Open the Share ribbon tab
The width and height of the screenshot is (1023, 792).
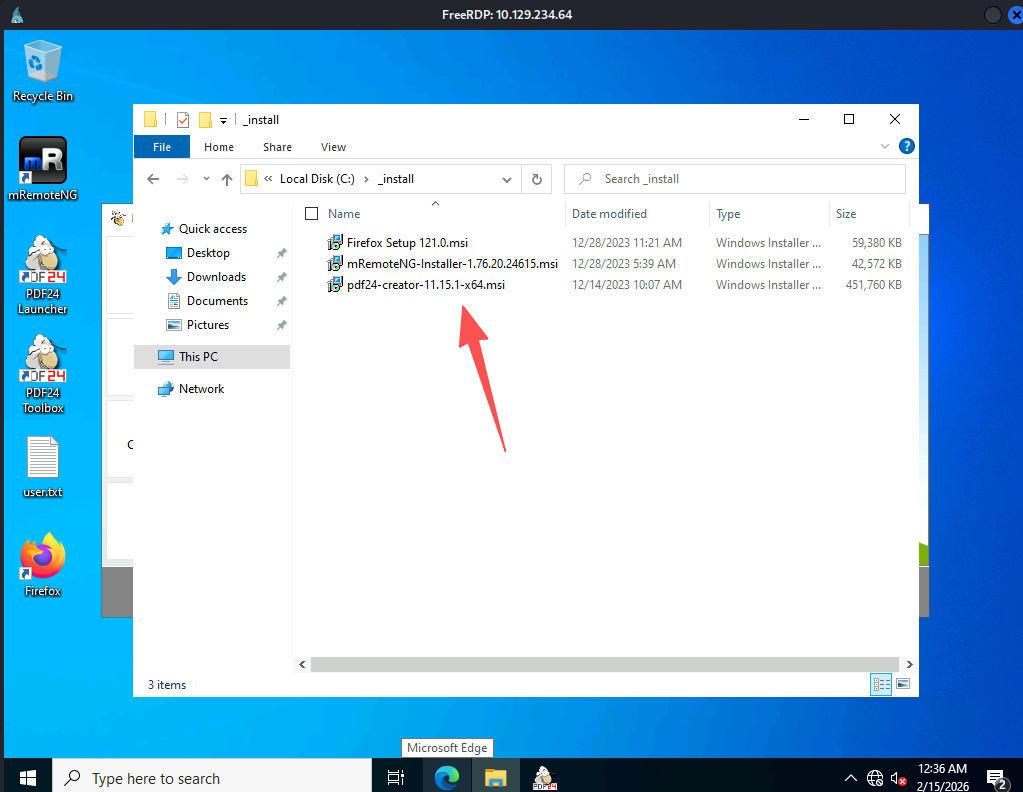point(277,147)
